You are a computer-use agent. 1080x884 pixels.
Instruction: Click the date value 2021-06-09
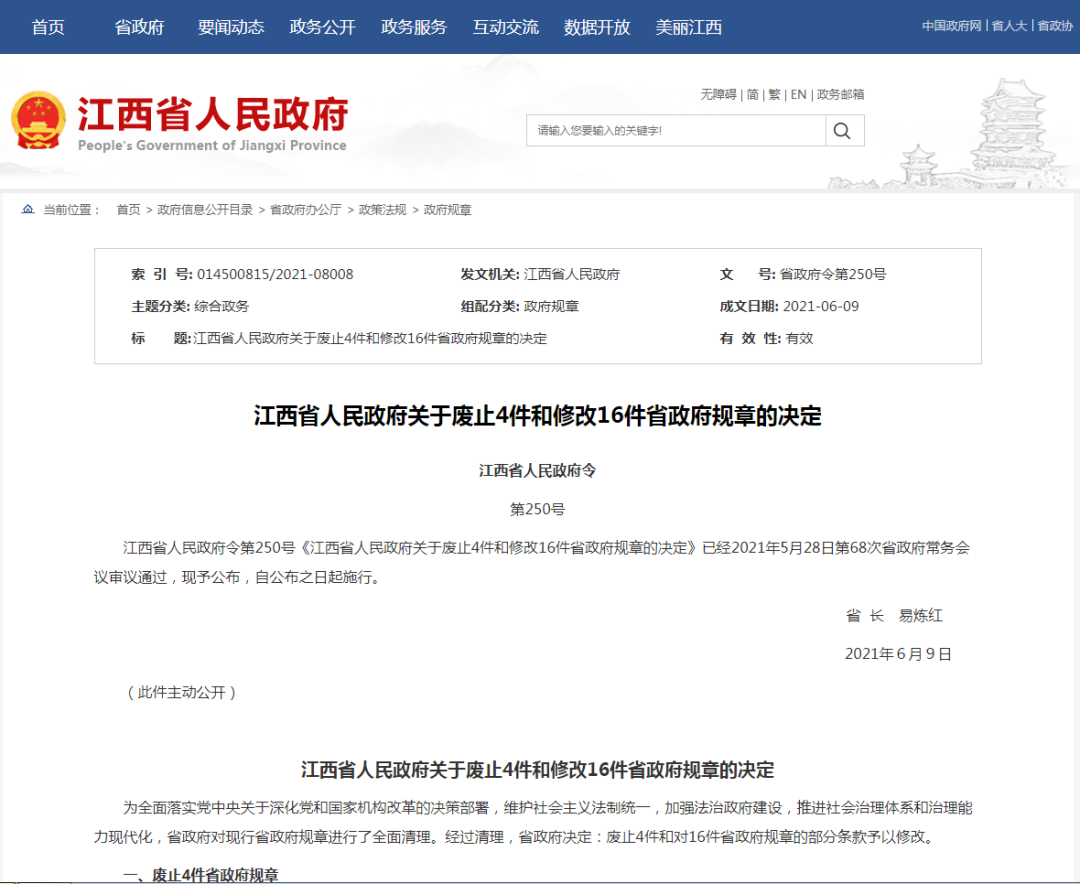(x=821, y=307)
